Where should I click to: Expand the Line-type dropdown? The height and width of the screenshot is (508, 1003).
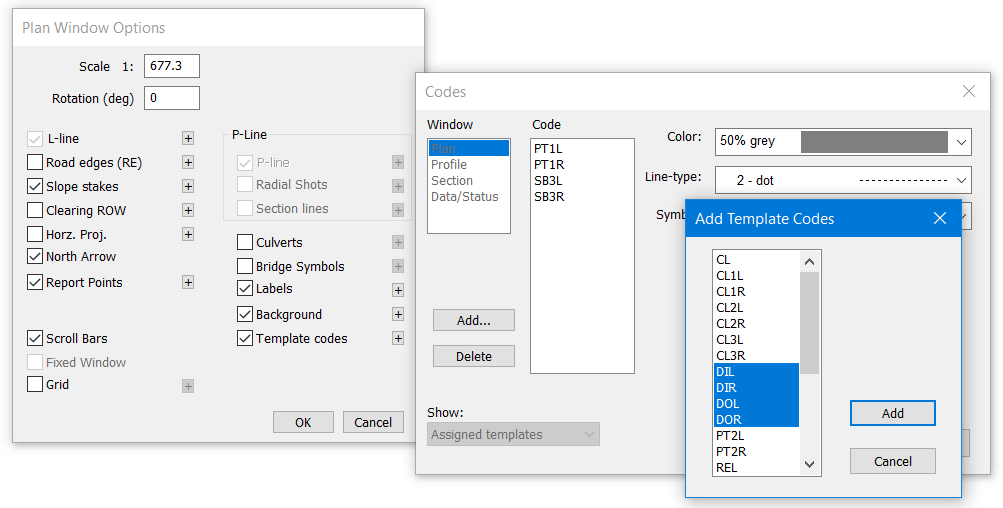(960, 180)
